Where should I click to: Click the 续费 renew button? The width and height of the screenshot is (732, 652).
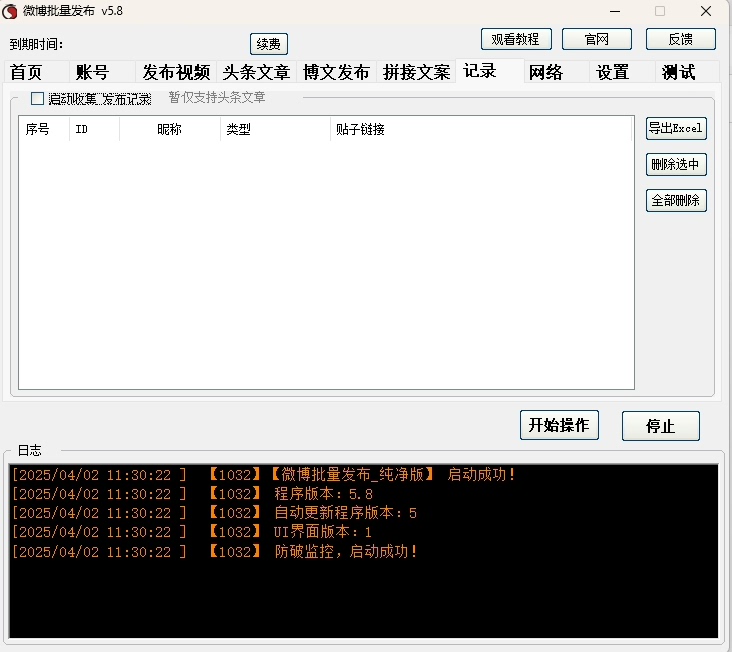click(x=268, y=44)
